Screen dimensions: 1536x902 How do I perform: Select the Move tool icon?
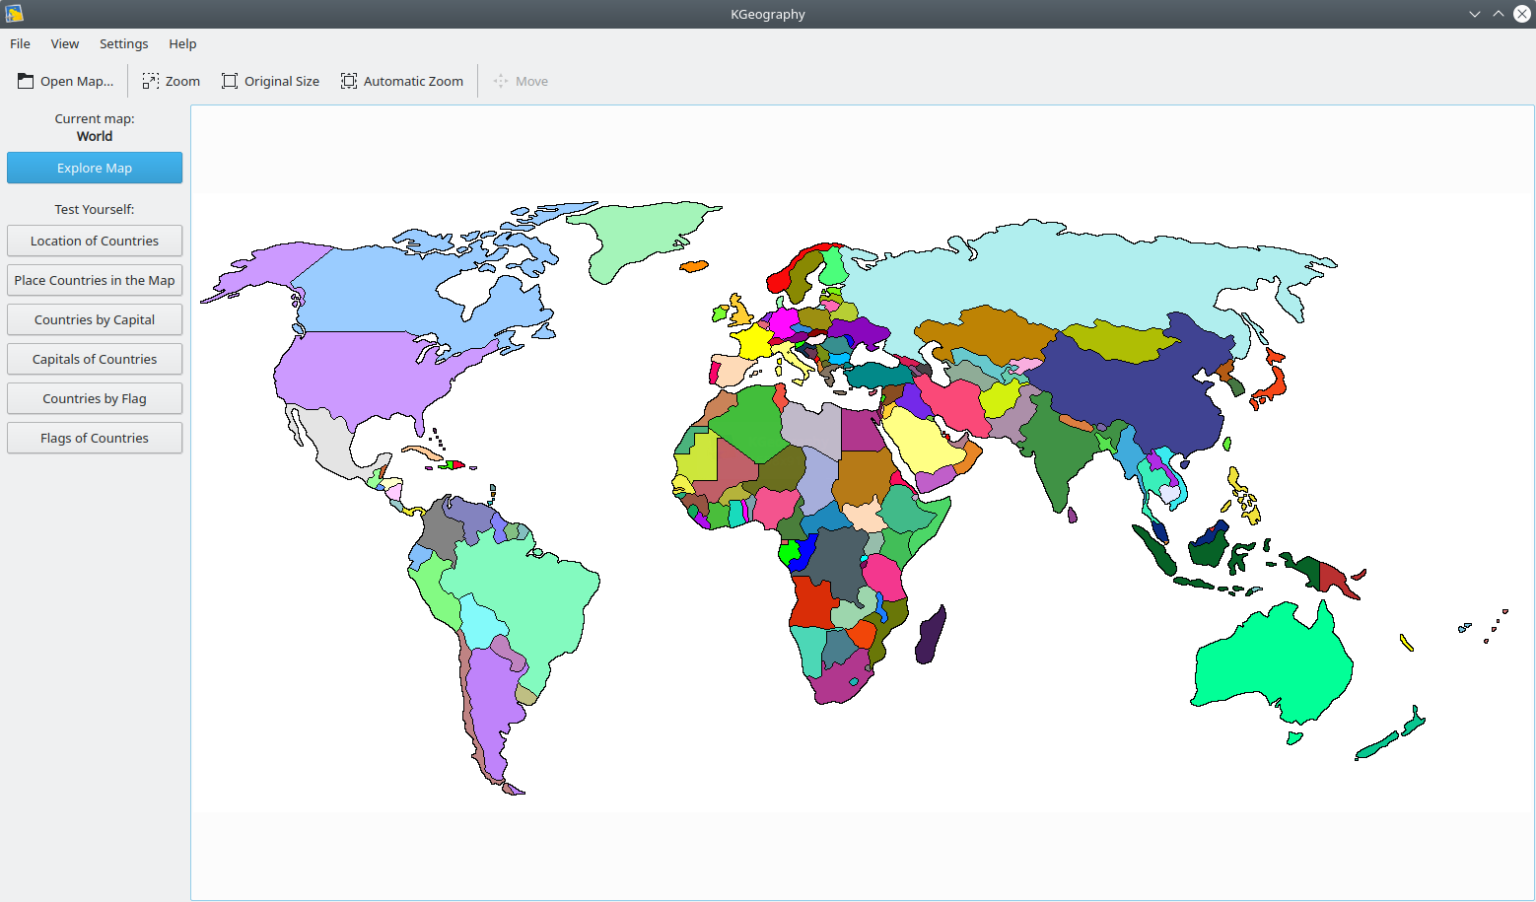click(x=520, y=81)
